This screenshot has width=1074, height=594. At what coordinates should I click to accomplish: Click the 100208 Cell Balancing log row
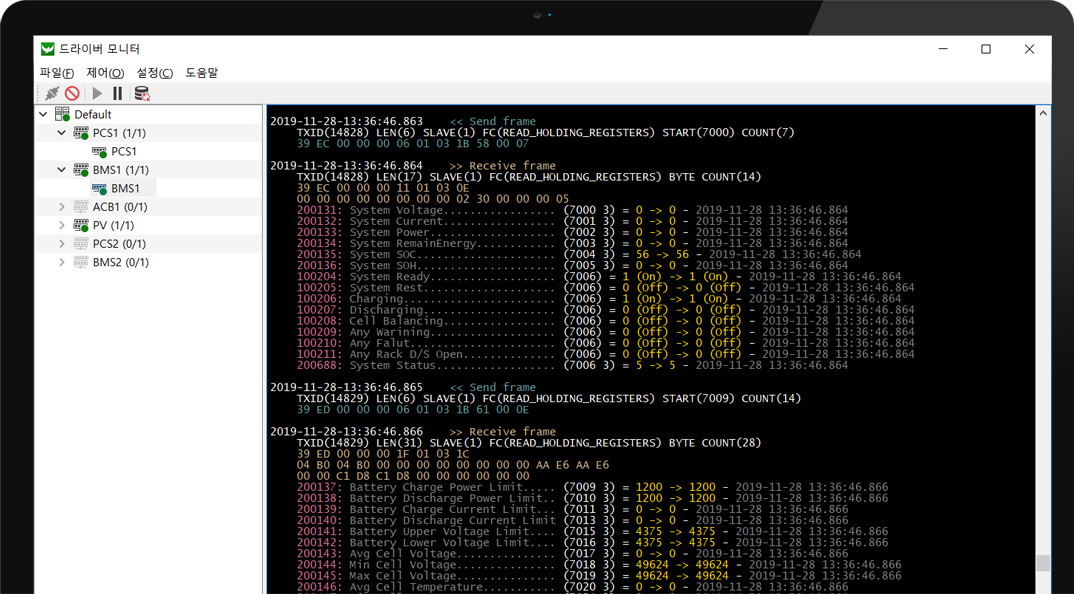(605, 321)
